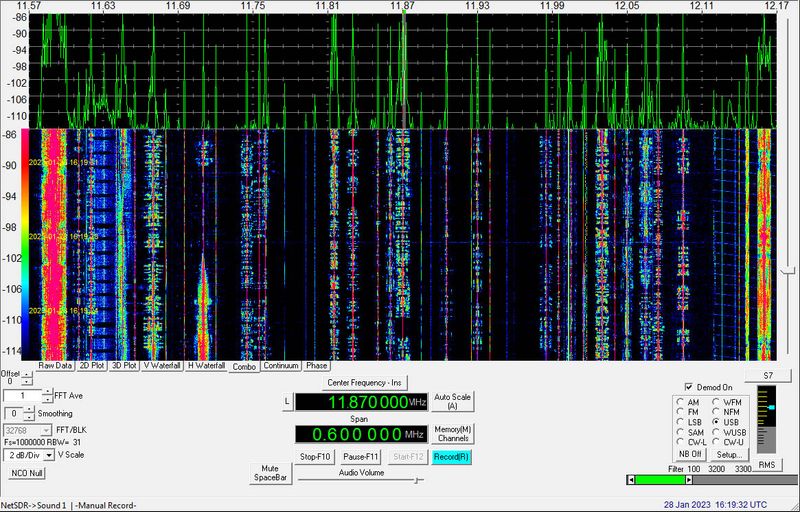The width and height of the screenshot is (800, 512).
Task: Select AM demodulation mode
Action: 680,402
